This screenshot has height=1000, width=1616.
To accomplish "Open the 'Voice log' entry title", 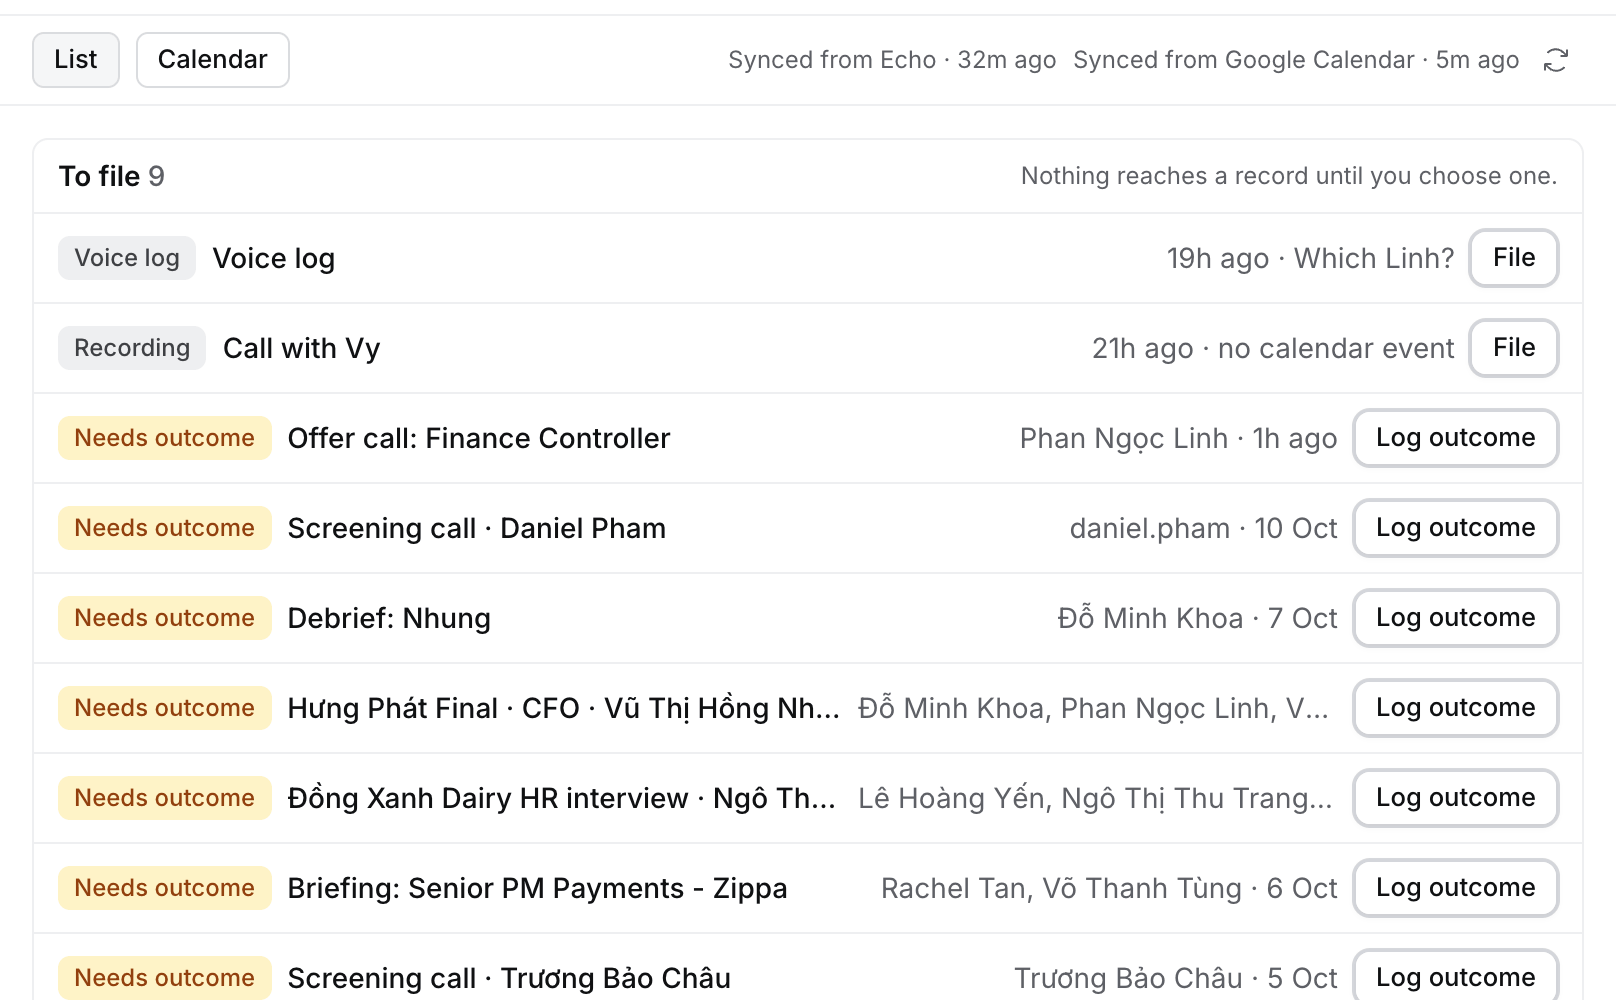I will [x=274, y=258].
